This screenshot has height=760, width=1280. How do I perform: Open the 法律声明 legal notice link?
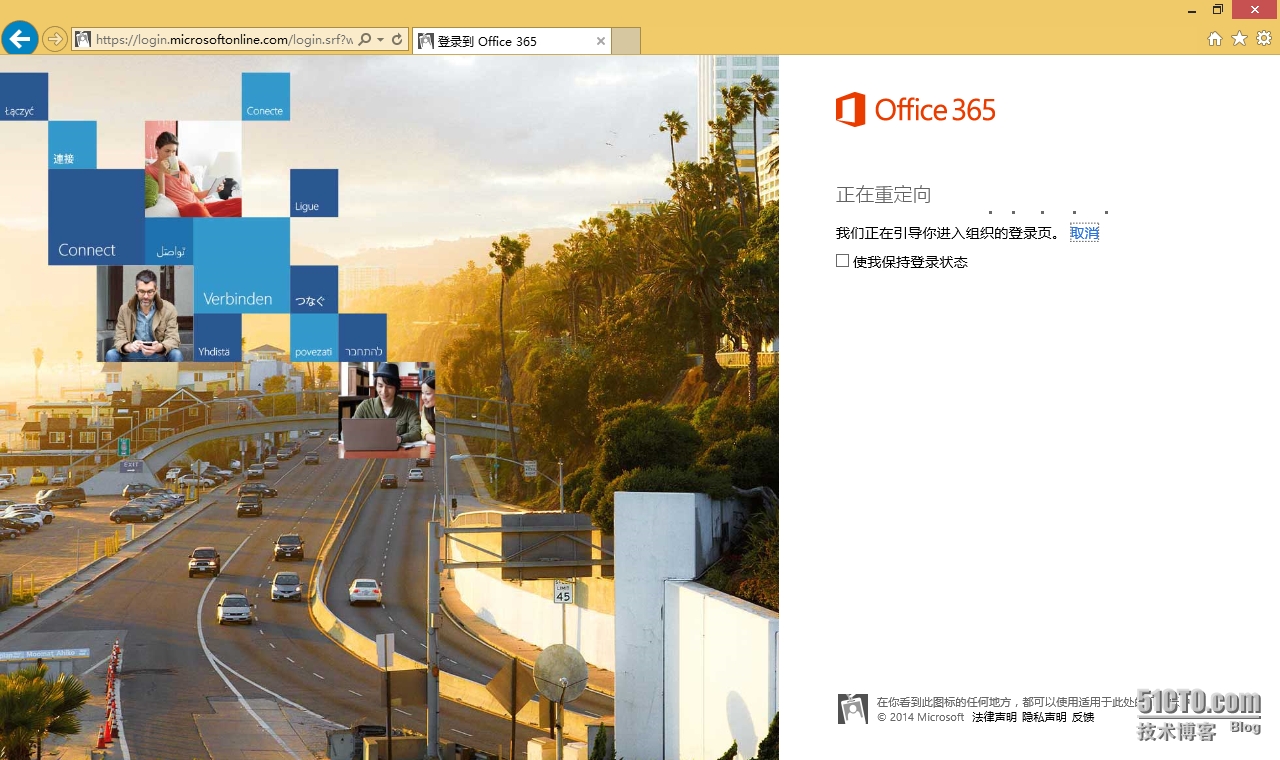(x=994, y=717)
